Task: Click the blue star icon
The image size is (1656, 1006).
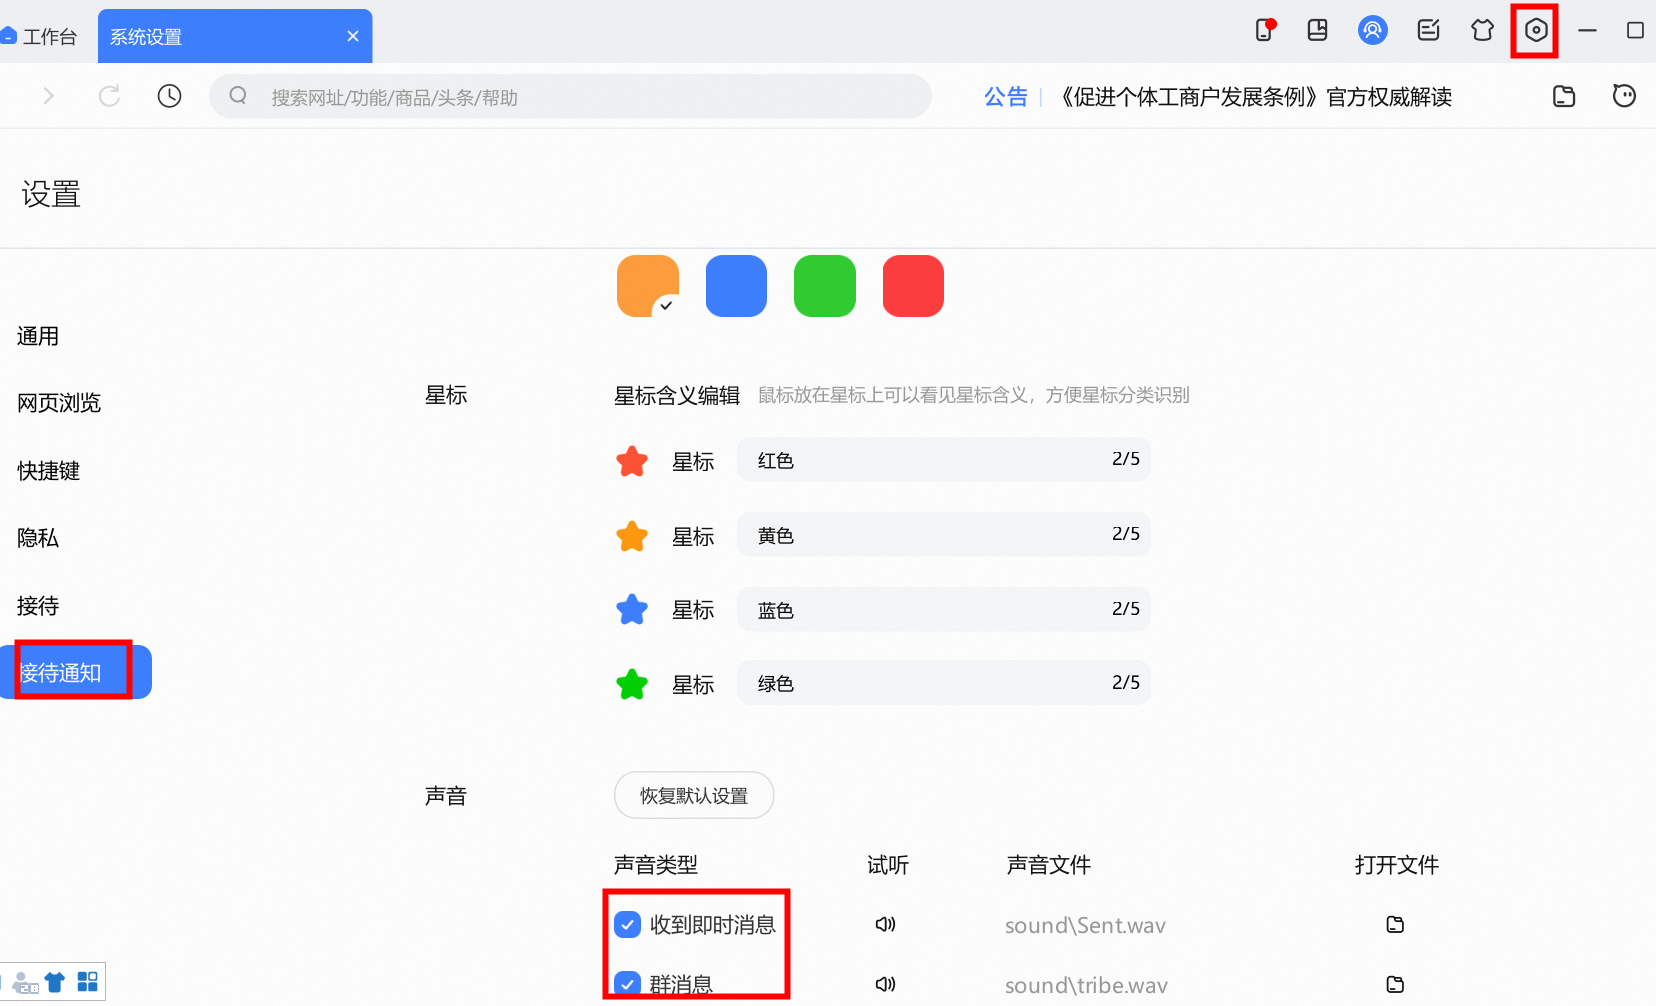Action: point(632,609)
